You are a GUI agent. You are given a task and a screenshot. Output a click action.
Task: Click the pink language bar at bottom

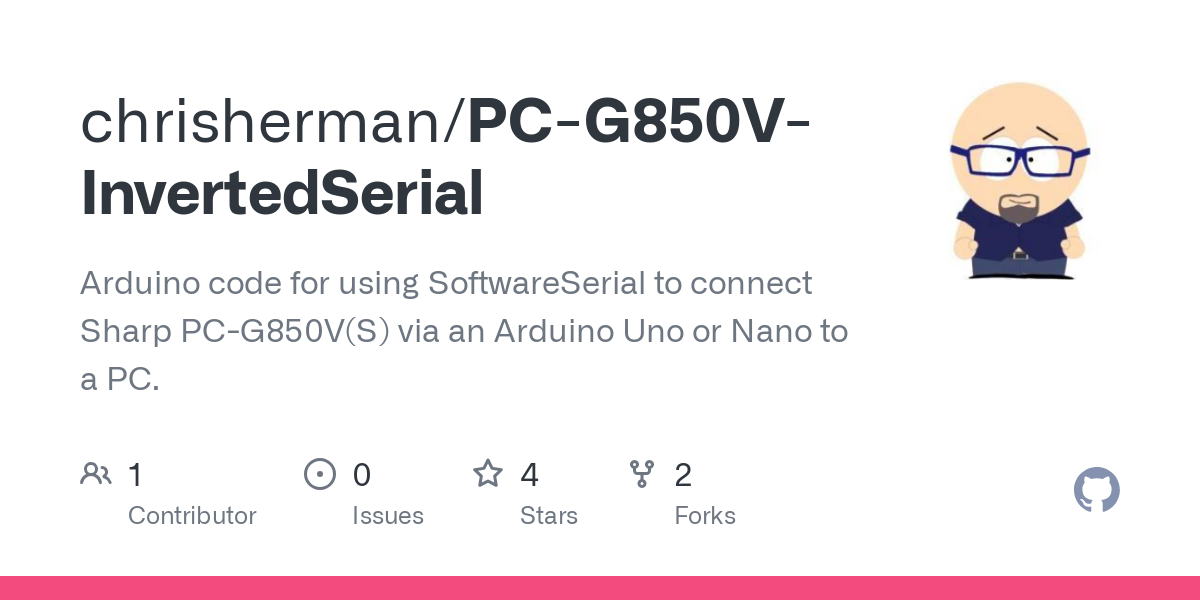[x=600, y=588]
